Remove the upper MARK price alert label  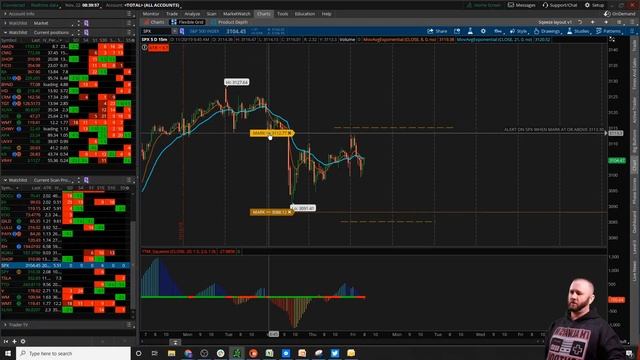pos(290,133)
